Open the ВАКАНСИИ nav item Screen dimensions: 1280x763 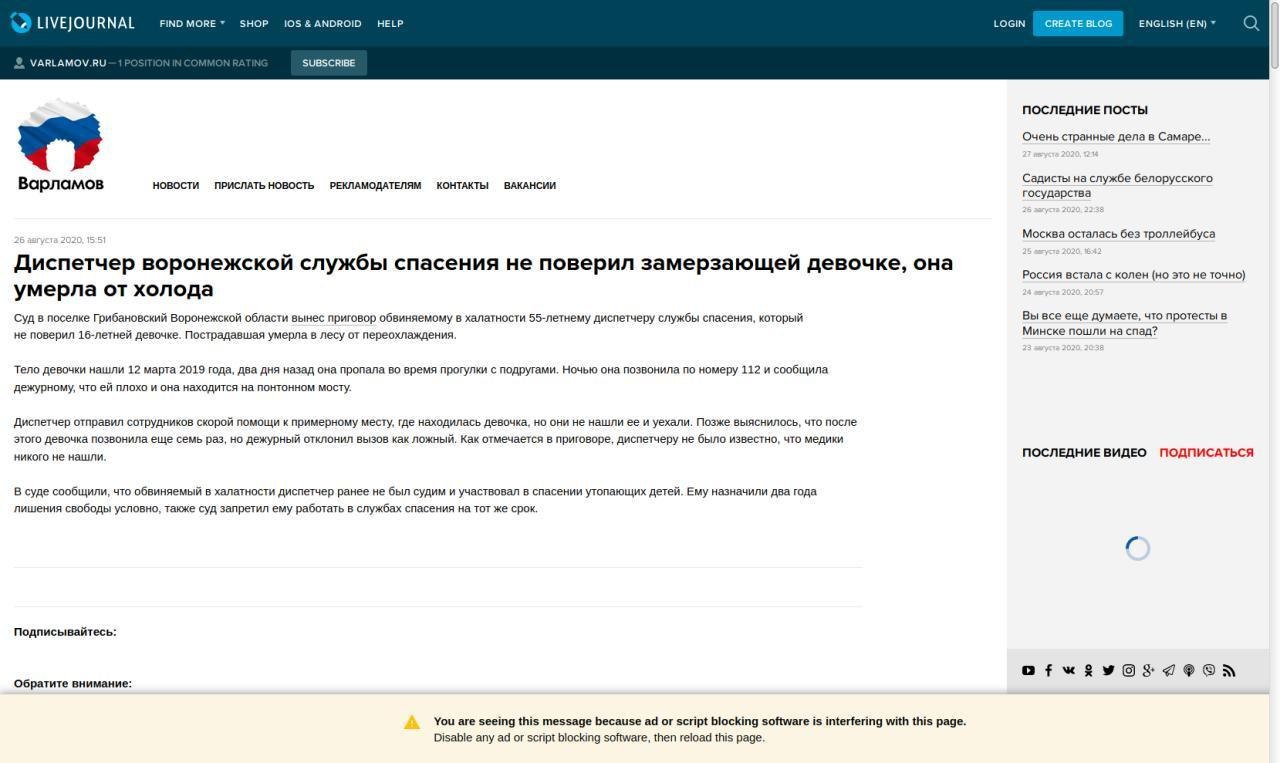point(530,185)
